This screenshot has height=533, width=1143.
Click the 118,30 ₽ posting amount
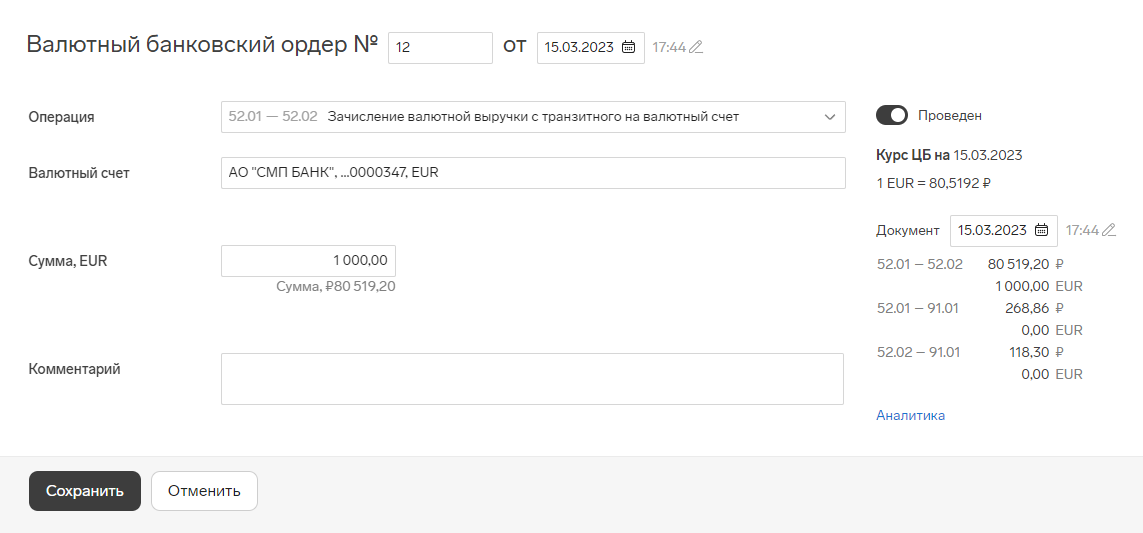(x=1037, y=352)
